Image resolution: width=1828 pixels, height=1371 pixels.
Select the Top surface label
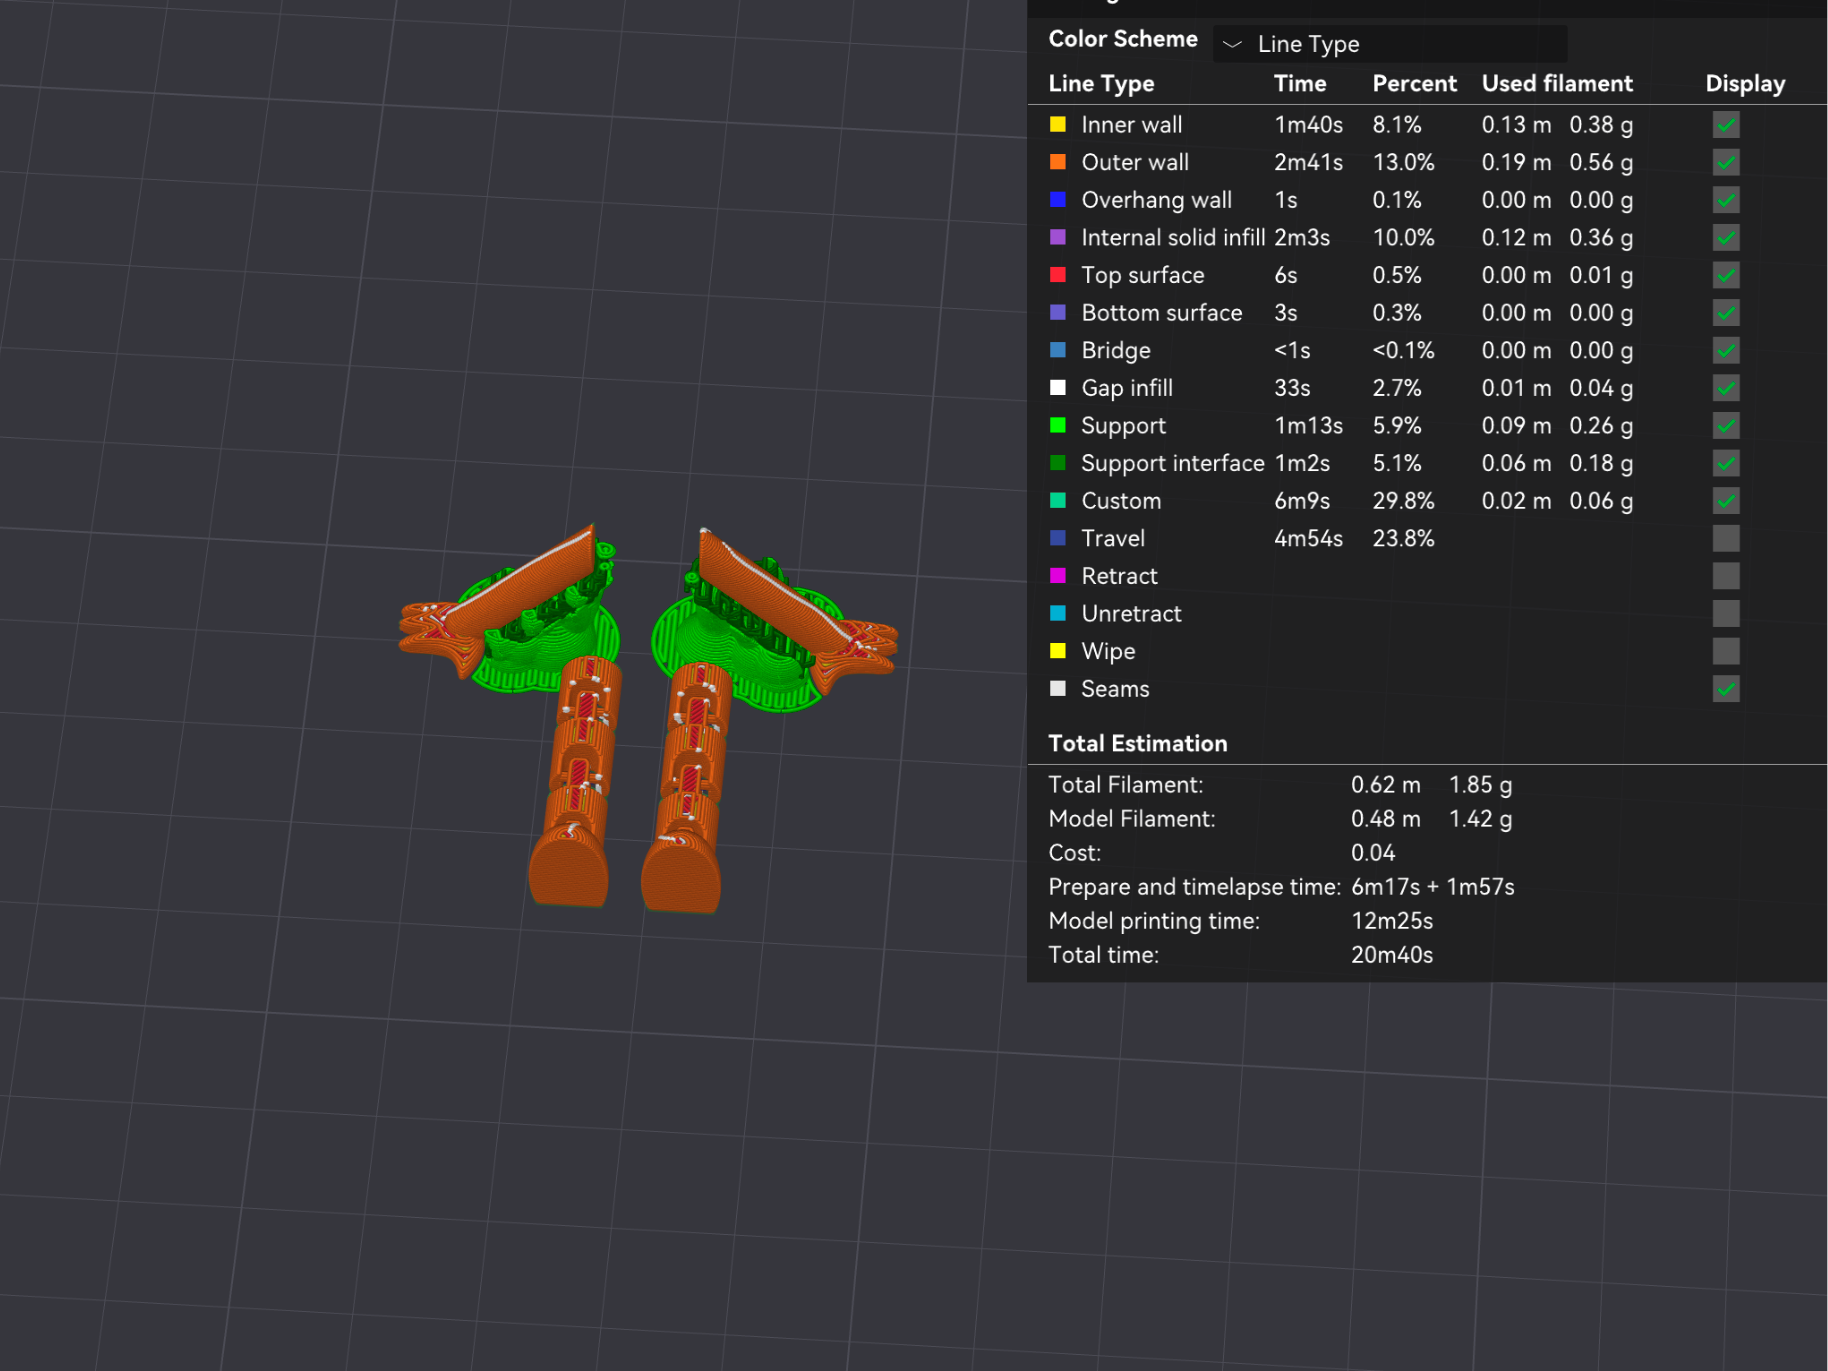pos(1143,275)
